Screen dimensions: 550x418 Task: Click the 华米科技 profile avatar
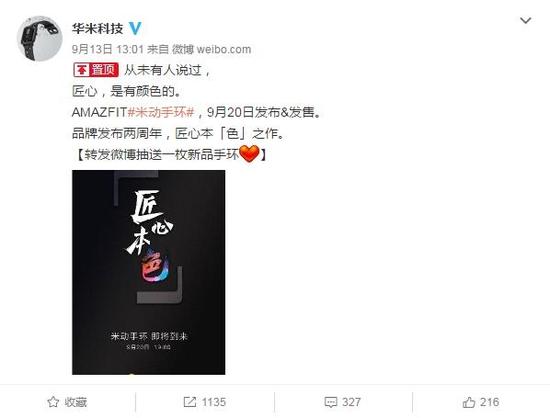[x=40, y=38]
